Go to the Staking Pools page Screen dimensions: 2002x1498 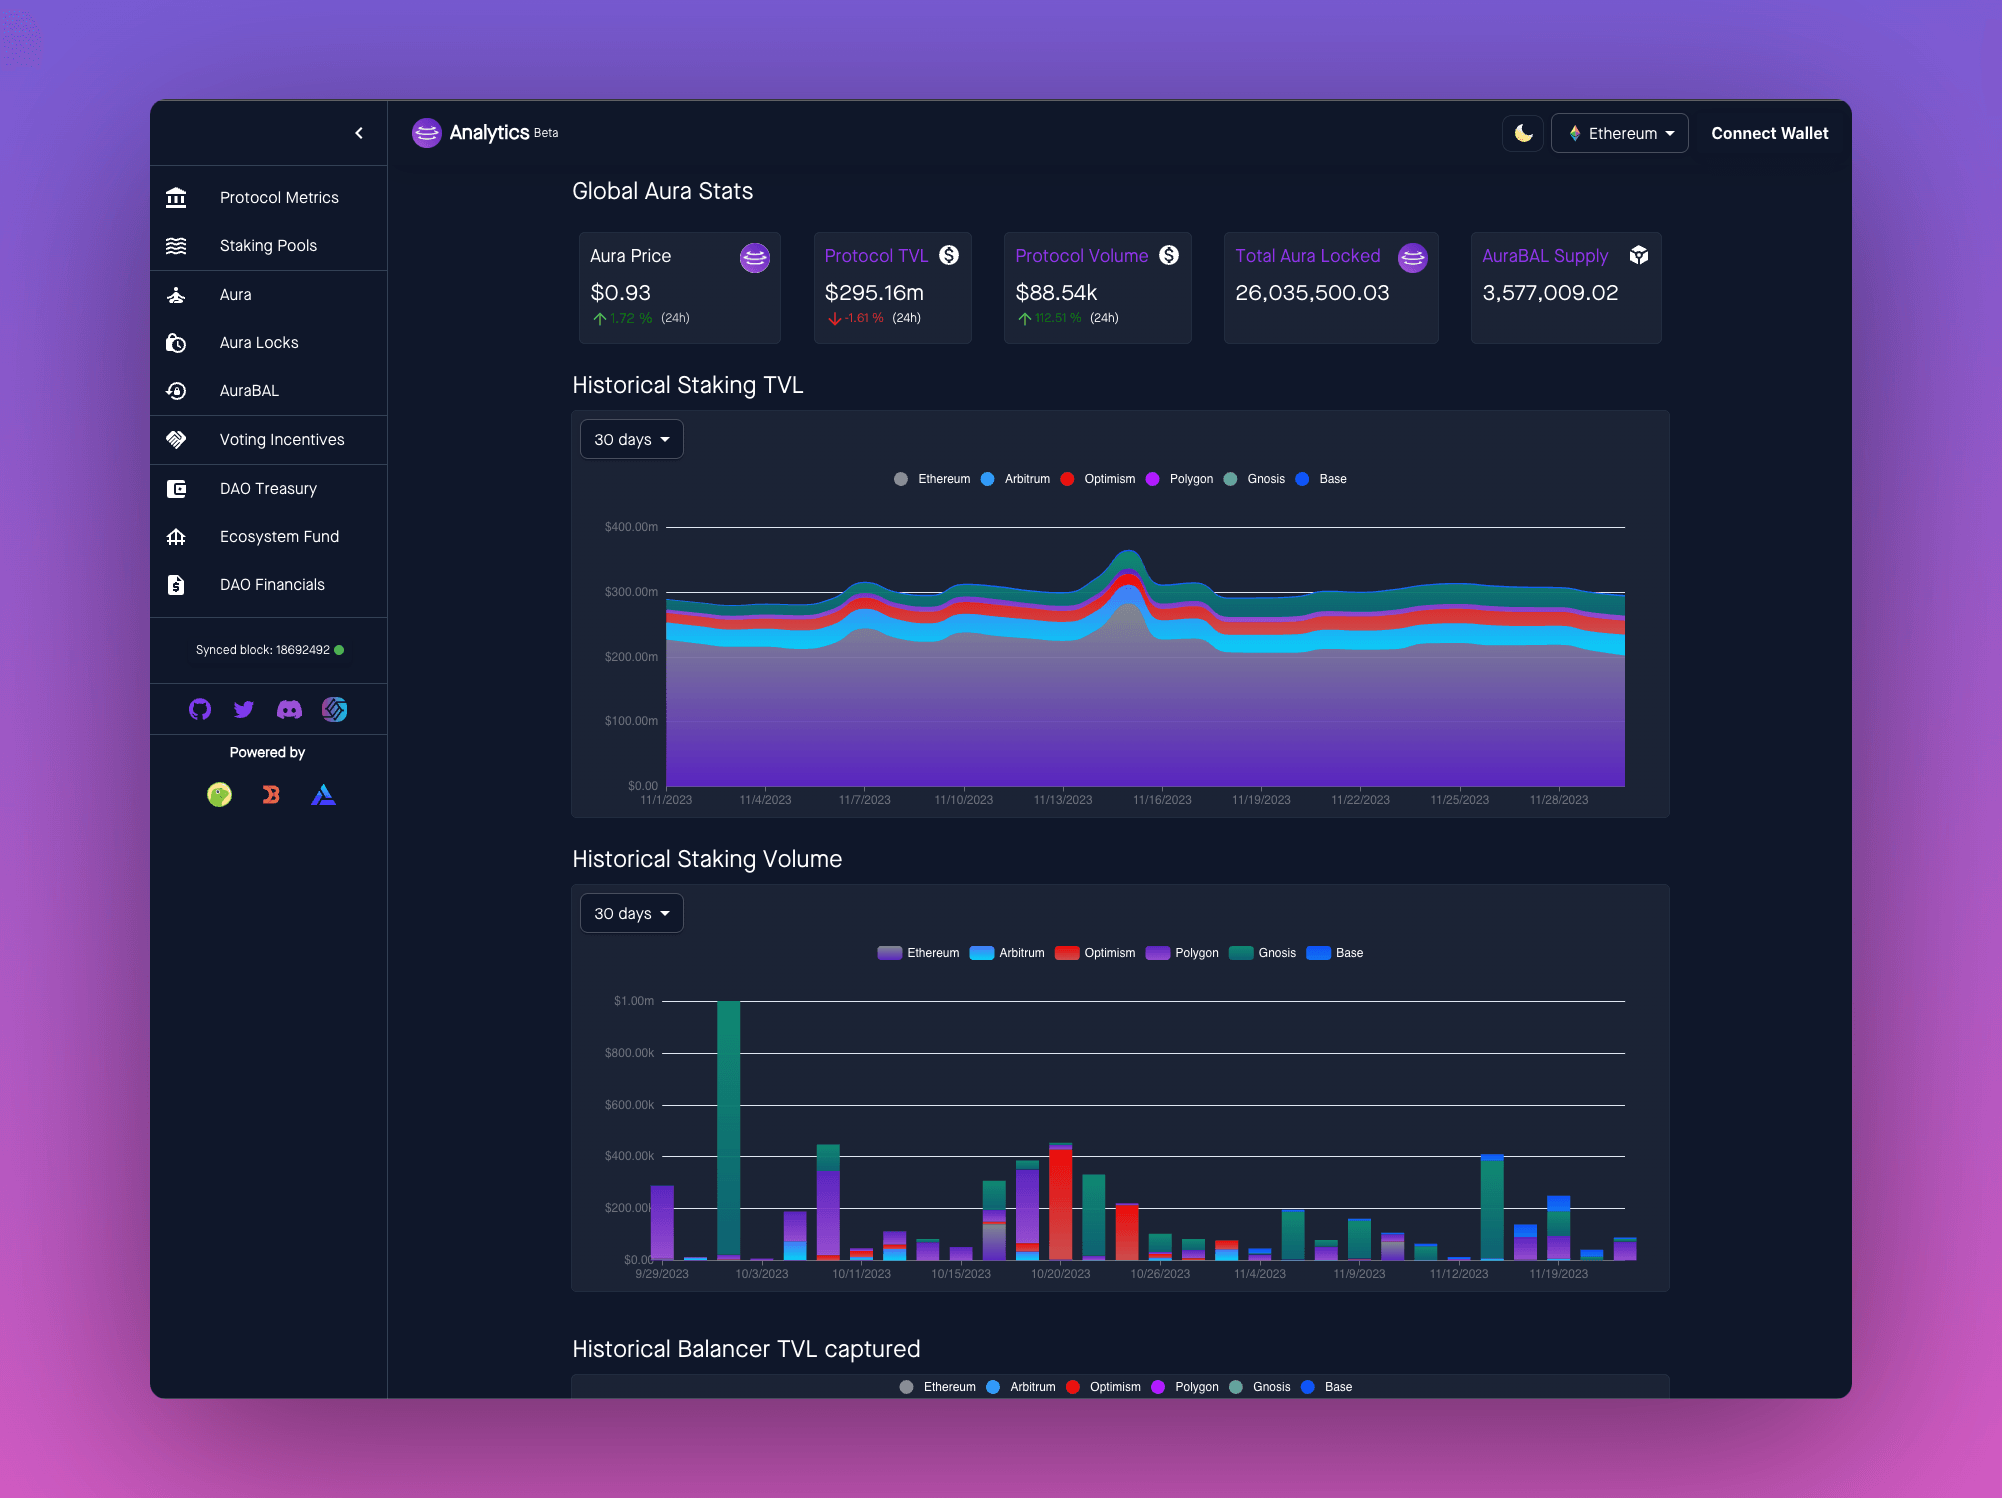(x=268, y=246)
